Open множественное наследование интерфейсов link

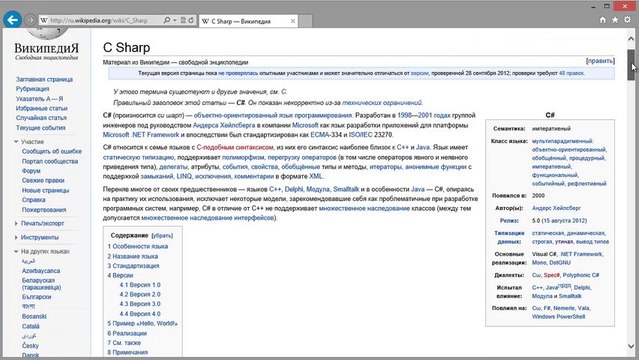point(208,218)
